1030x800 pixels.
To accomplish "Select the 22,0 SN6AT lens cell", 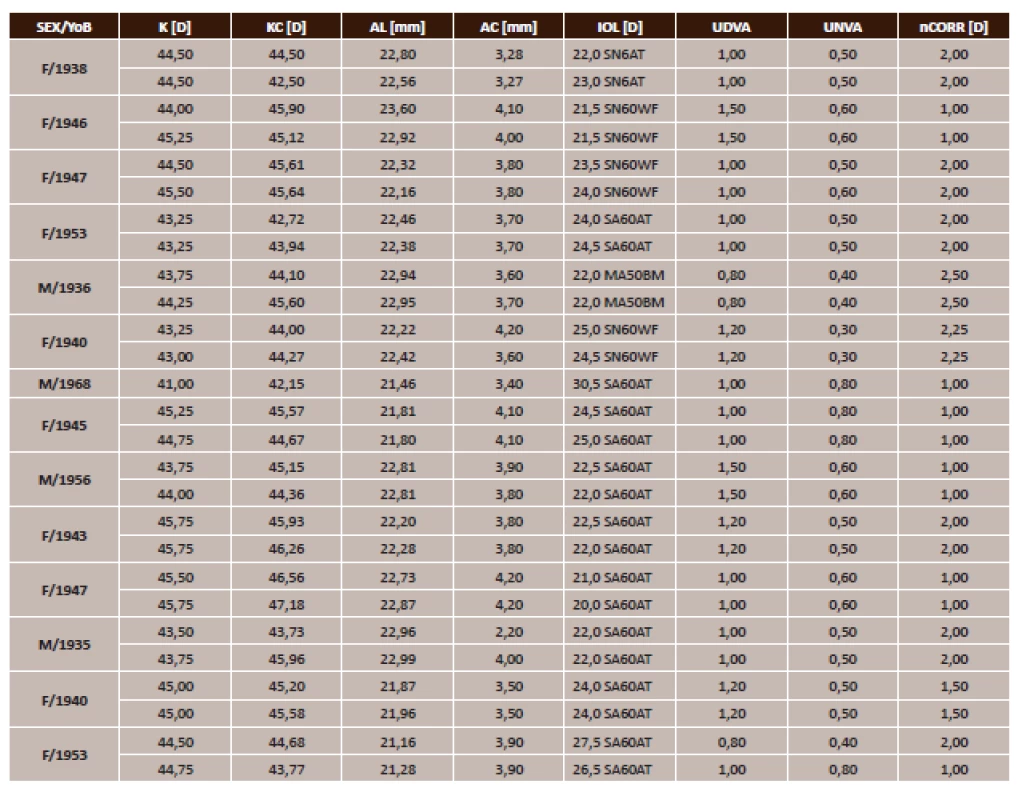I will [619, 55].
